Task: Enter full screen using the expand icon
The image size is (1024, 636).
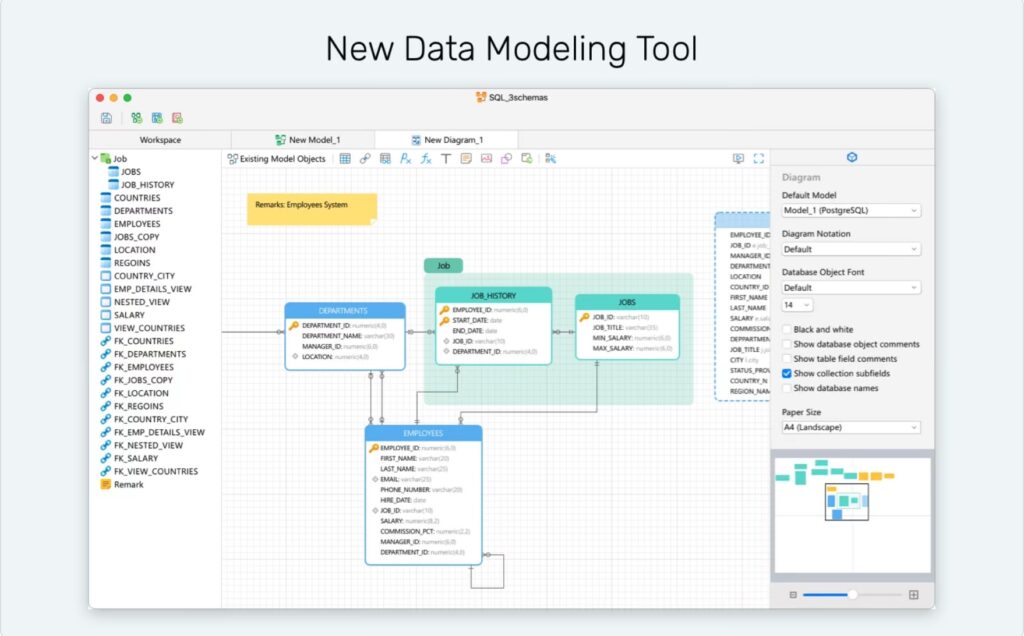Action: tap(759, 159)
